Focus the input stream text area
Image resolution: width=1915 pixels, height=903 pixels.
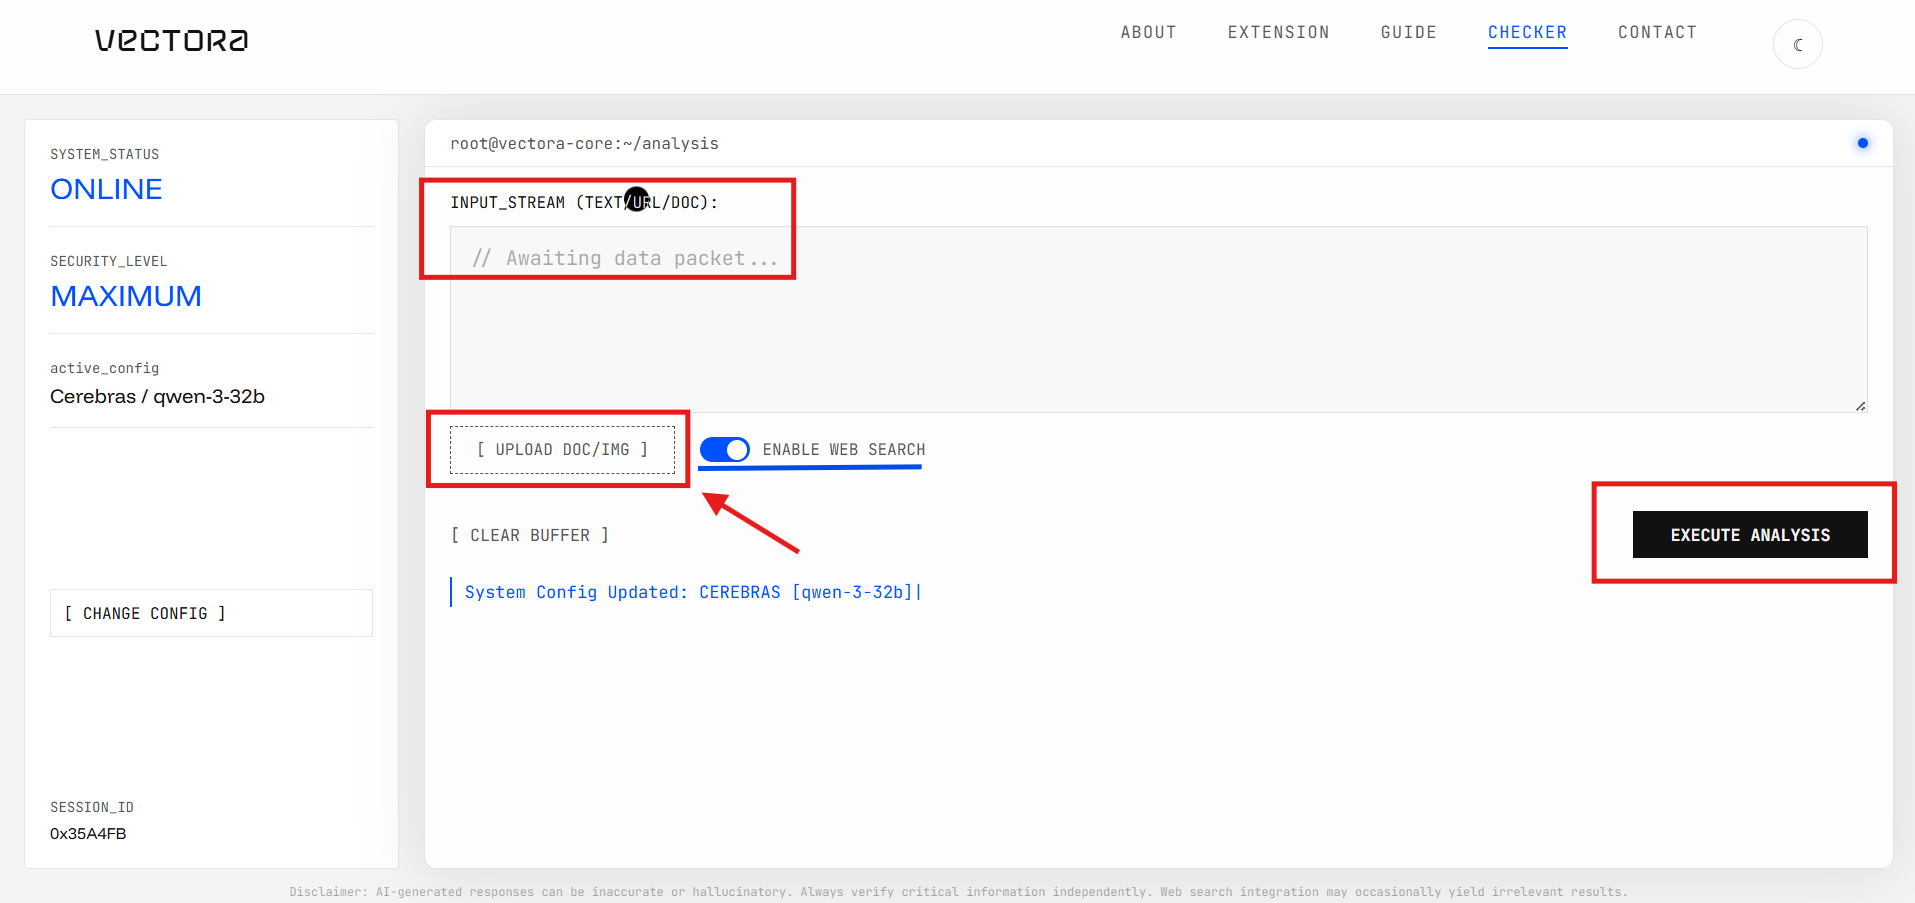(1158, 320)
